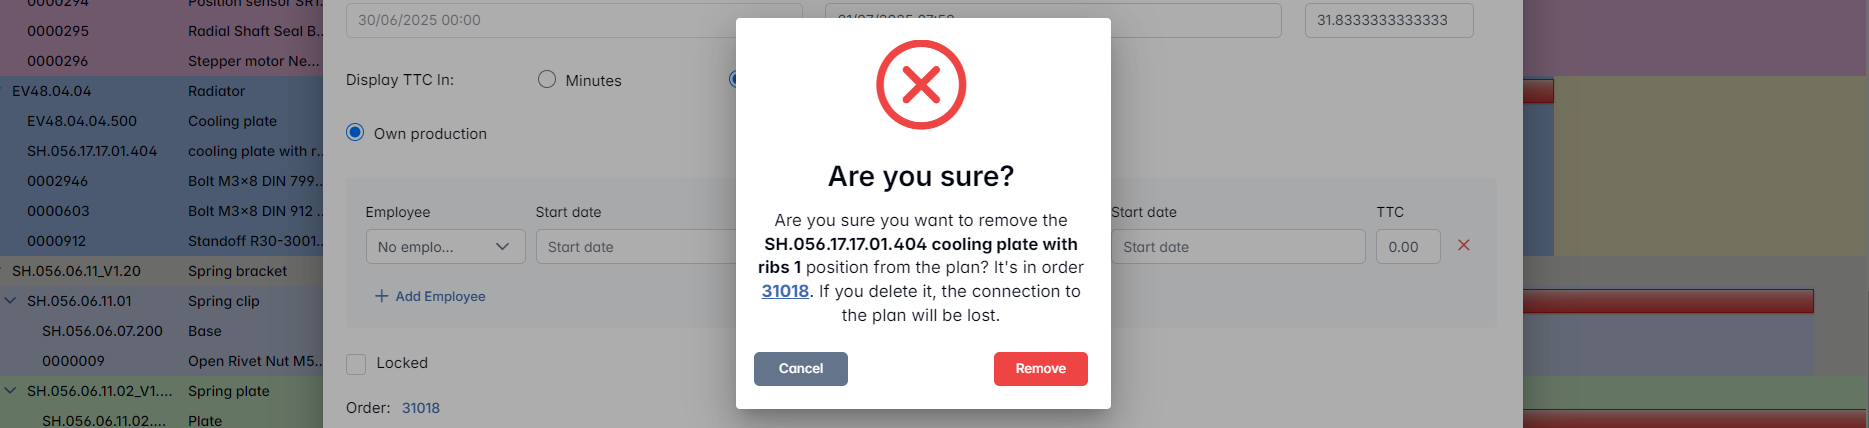Select the Own production option
Image resolution: width=1869 pixels, height=428 pixels.
tap(355, 133)
